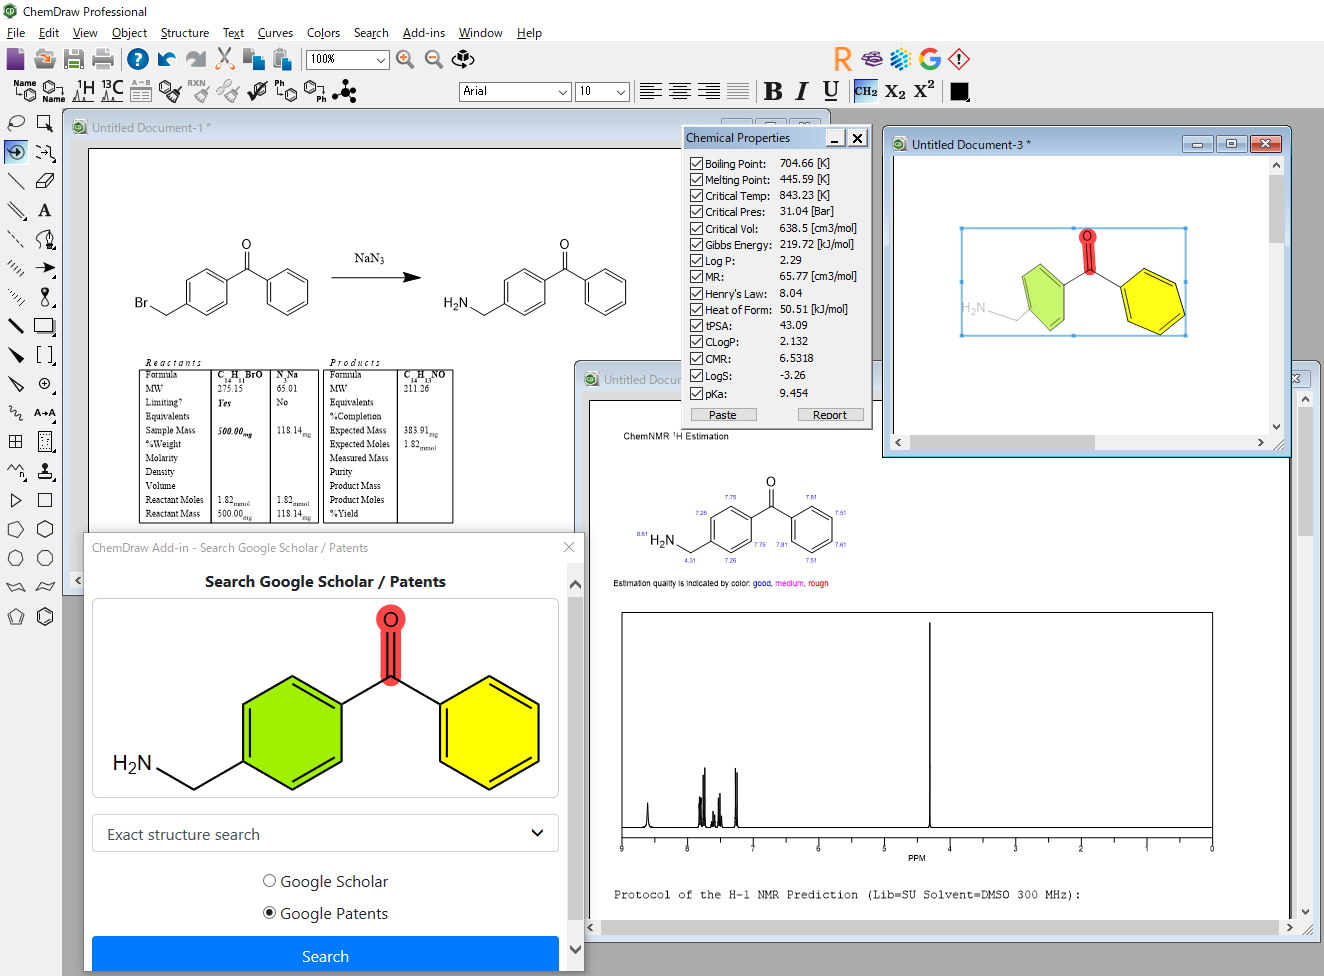The width and height of the screenshot is (1324, 976).
Task: Uncheck the Boiling Point property
Action: click(x=697, y=163)
